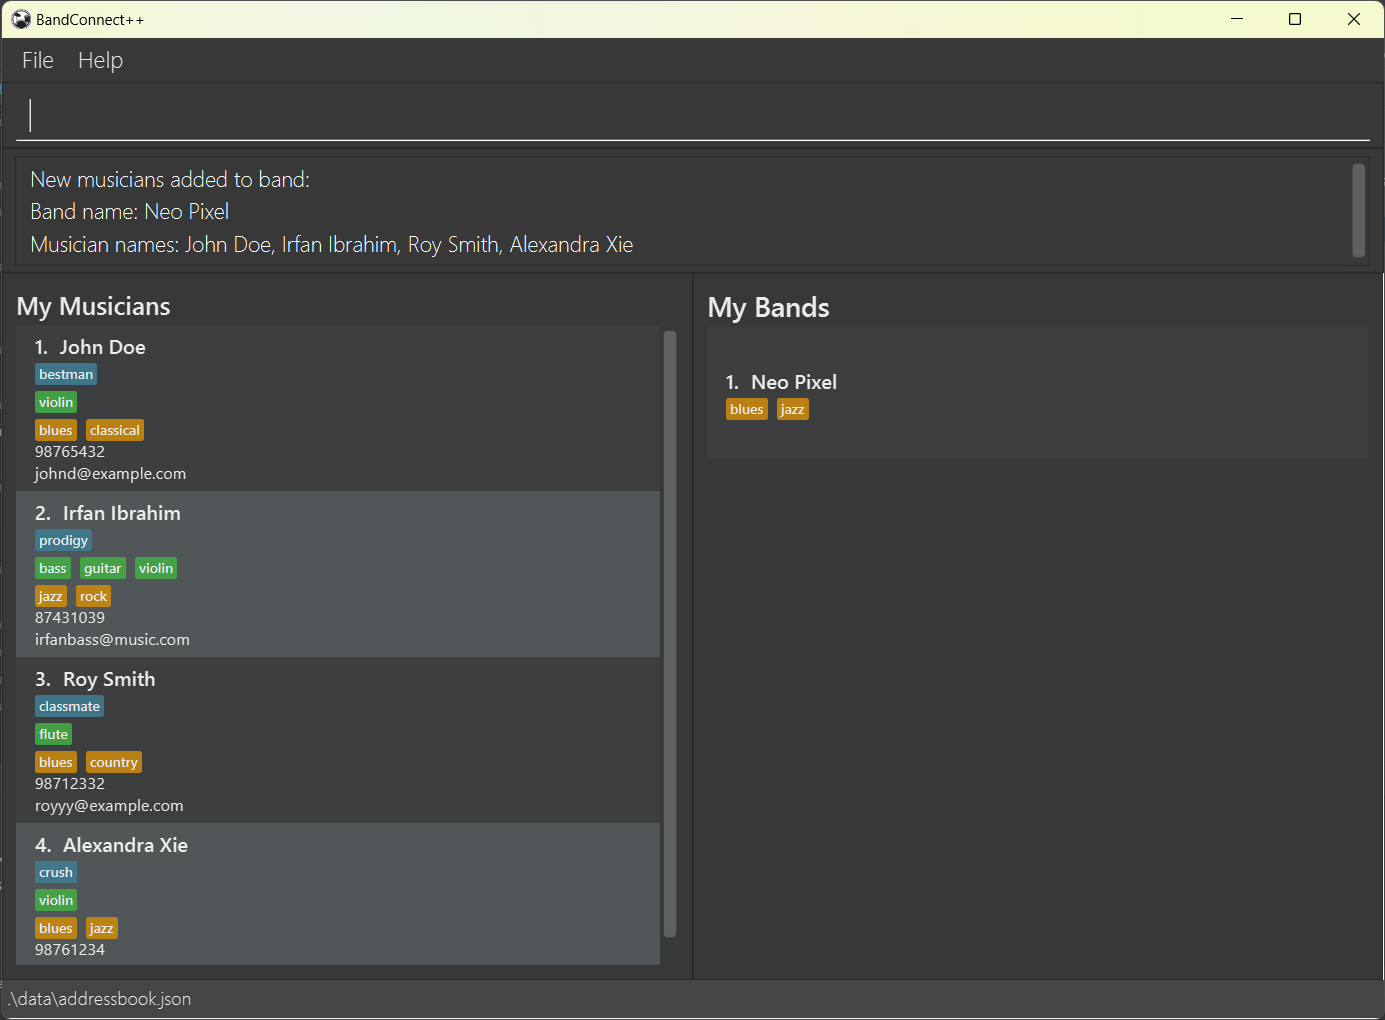The height and width of the screenshot is (1020, 1385).
Task: Open the File menu
Action: (x=38, y=61)
